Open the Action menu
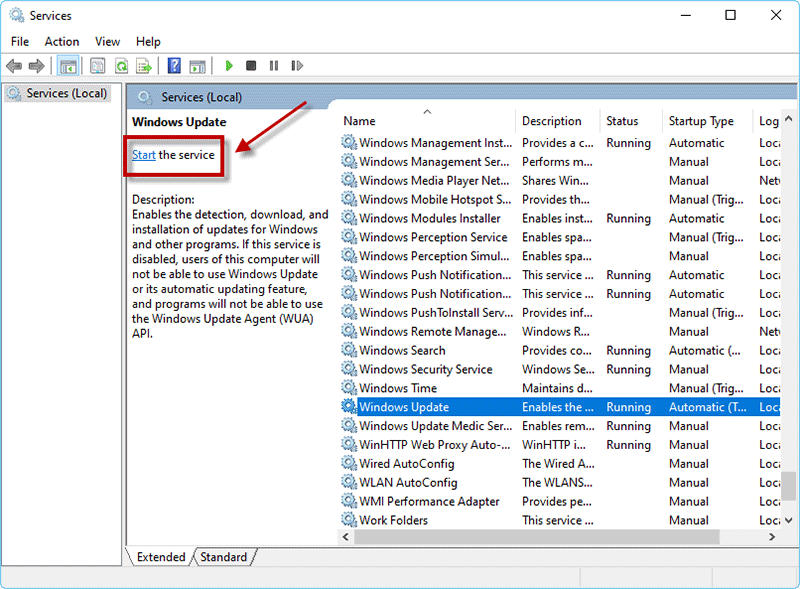Viewport: 800px width, 589px height. tap(62, 41)
